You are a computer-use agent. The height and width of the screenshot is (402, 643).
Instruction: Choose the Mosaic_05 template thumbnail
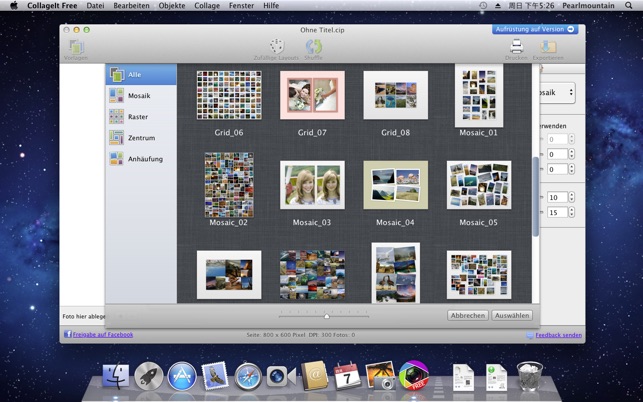click(x=479, y=185)
